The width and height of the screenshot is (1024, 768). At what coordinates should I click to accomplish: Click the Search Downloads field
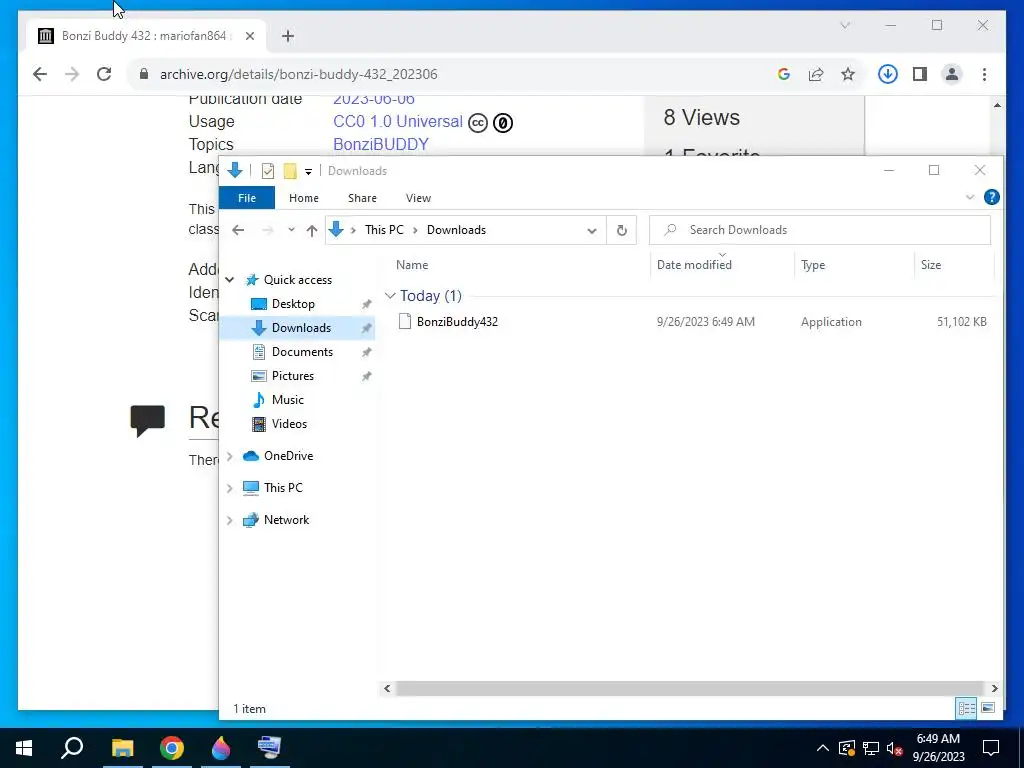(820, 230)
